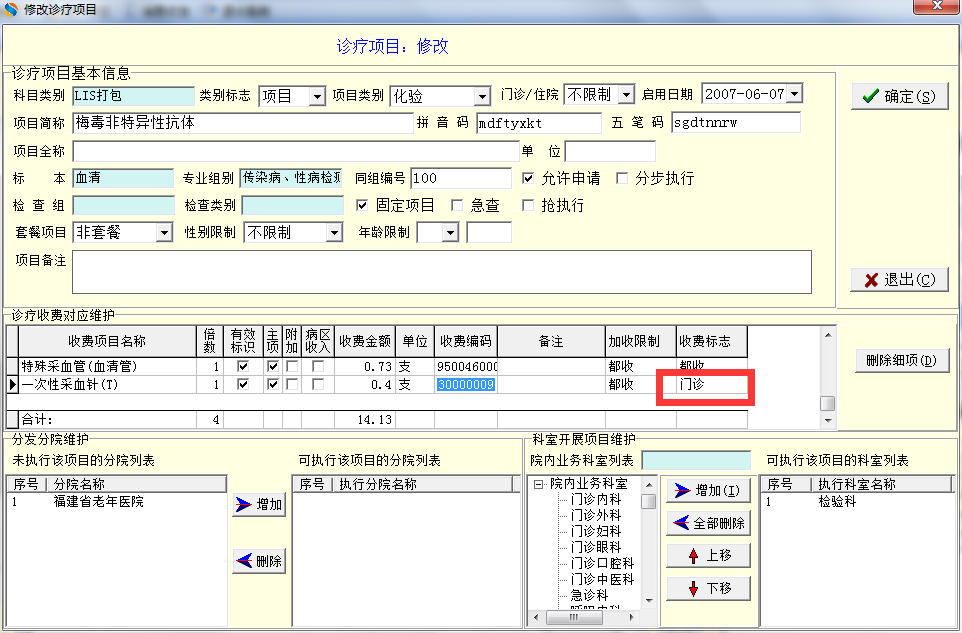Click the 院内业务科室列表 search field
Image resolution: width=962 pixels, height=633 pixels.
696,460
